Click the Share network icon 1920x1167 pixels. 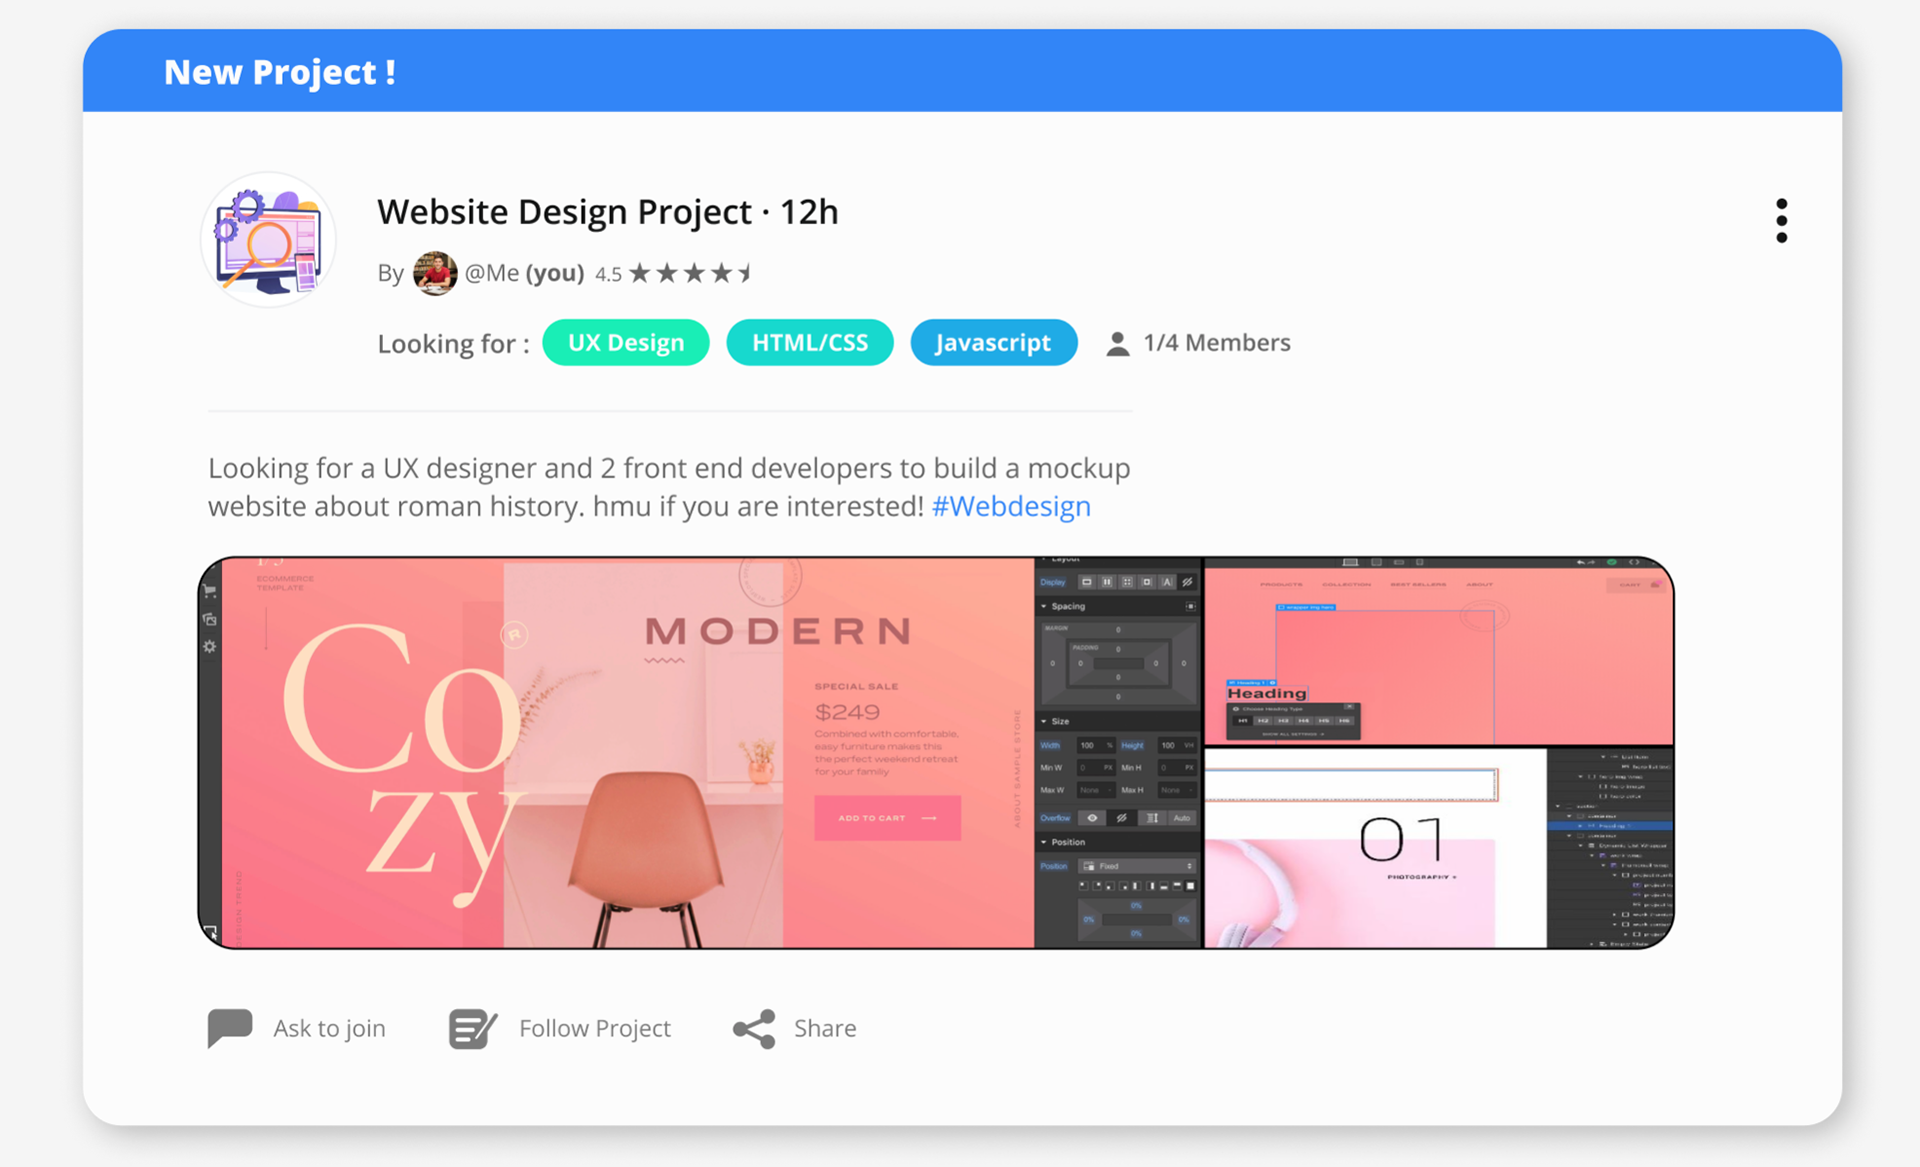pyautogui.click(x=754, y=1029)
